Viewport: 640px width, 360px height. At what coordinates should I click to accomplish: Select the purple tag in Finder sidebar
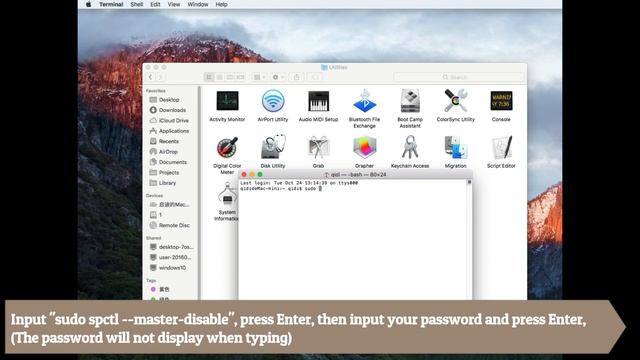point(160,289)
